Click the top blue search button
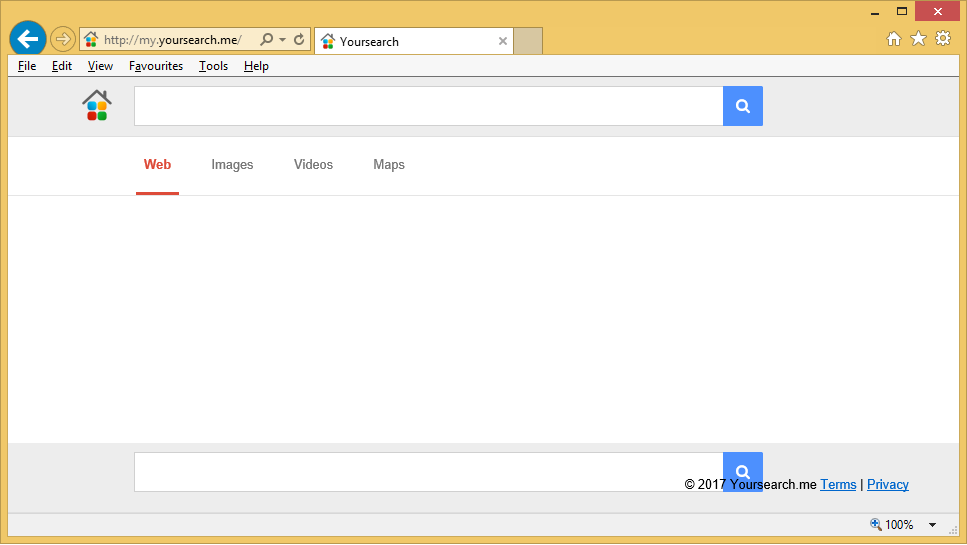Viewport: 967px width, 545px height. pyautogui.click(x=743, y=106)
